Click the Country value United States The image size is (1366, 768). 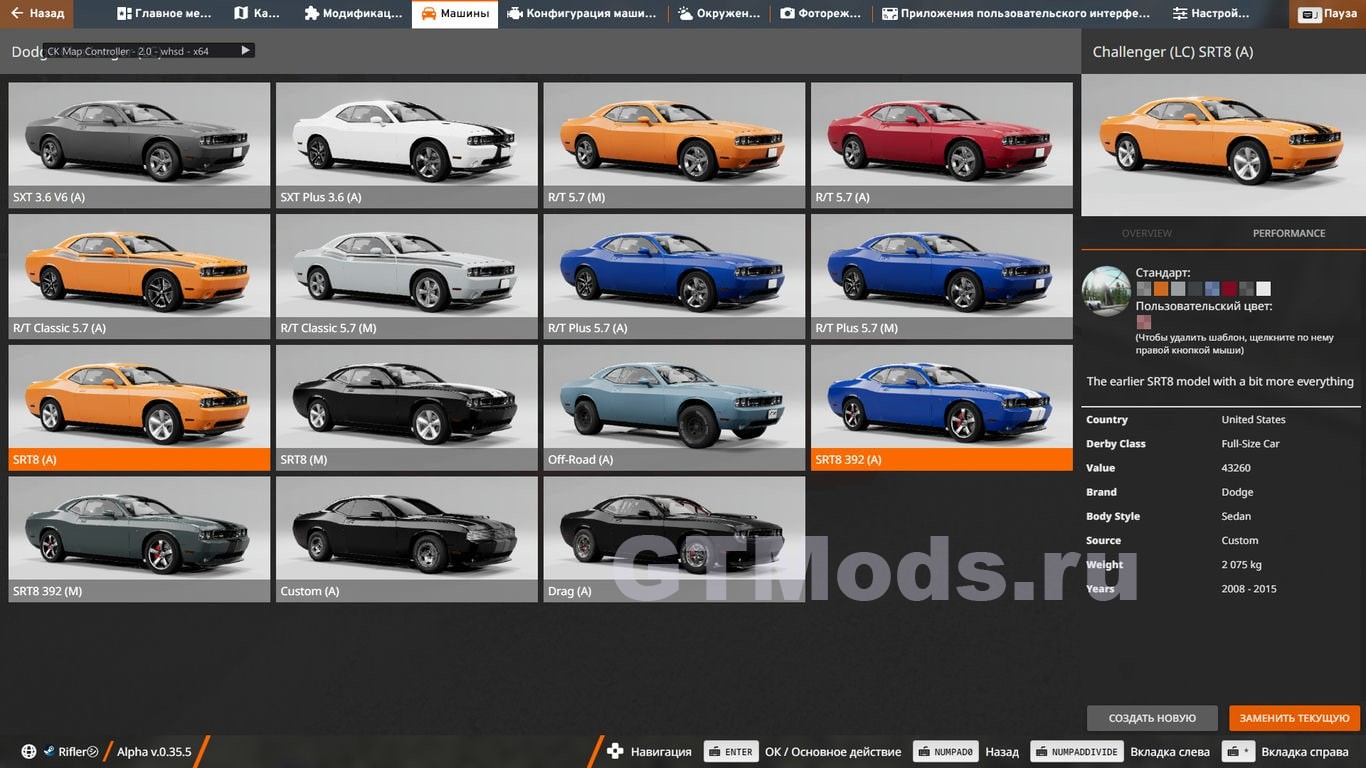[x=1253, y=420]
